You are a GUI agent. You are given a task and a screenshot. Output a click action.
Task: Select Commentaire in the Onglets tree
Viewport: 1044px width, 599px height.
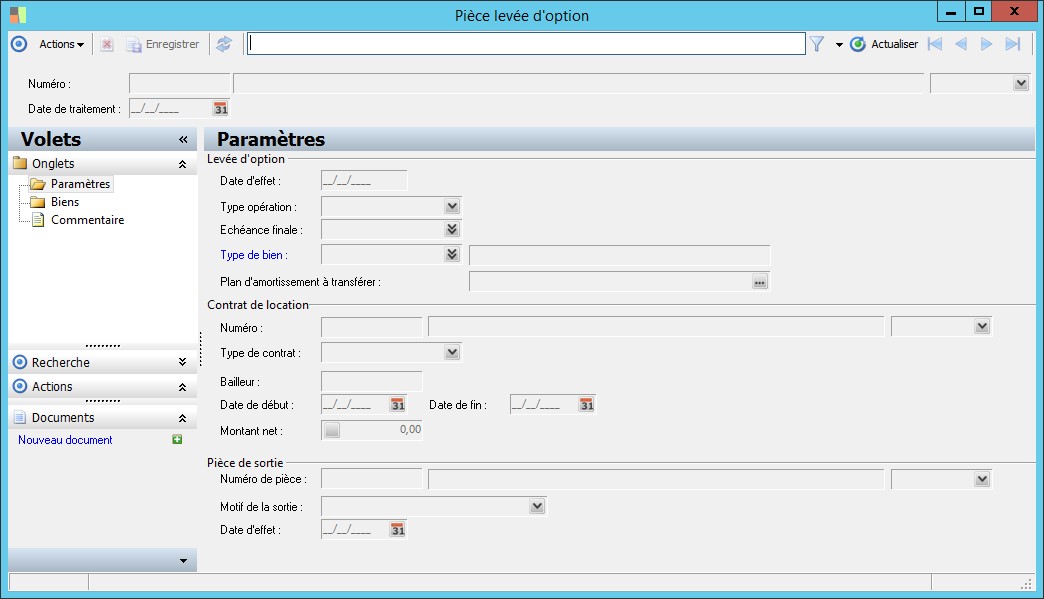pos(87,220)
